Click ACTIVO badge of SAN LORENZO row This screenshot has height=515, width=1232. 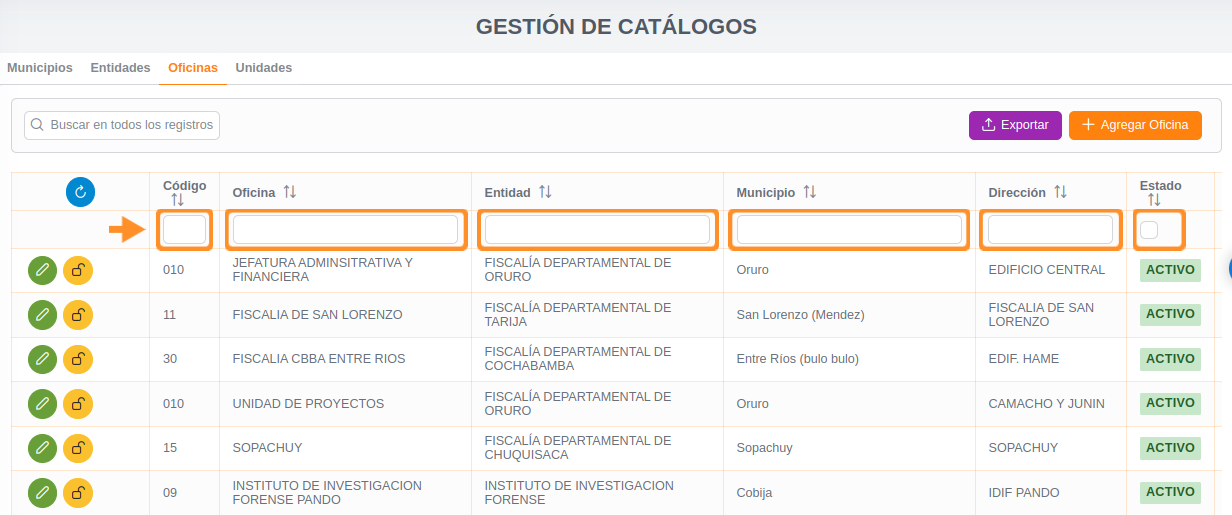[1170, 314]
